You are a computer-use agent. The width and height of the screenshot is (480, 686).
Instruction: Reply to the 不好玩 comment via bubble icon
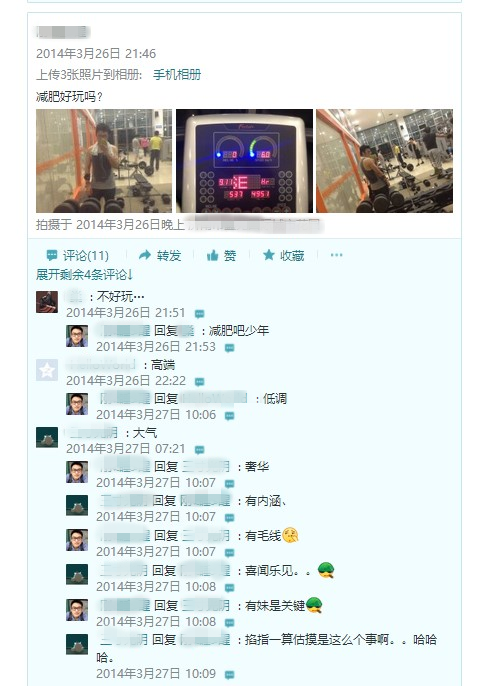point(200,314)
